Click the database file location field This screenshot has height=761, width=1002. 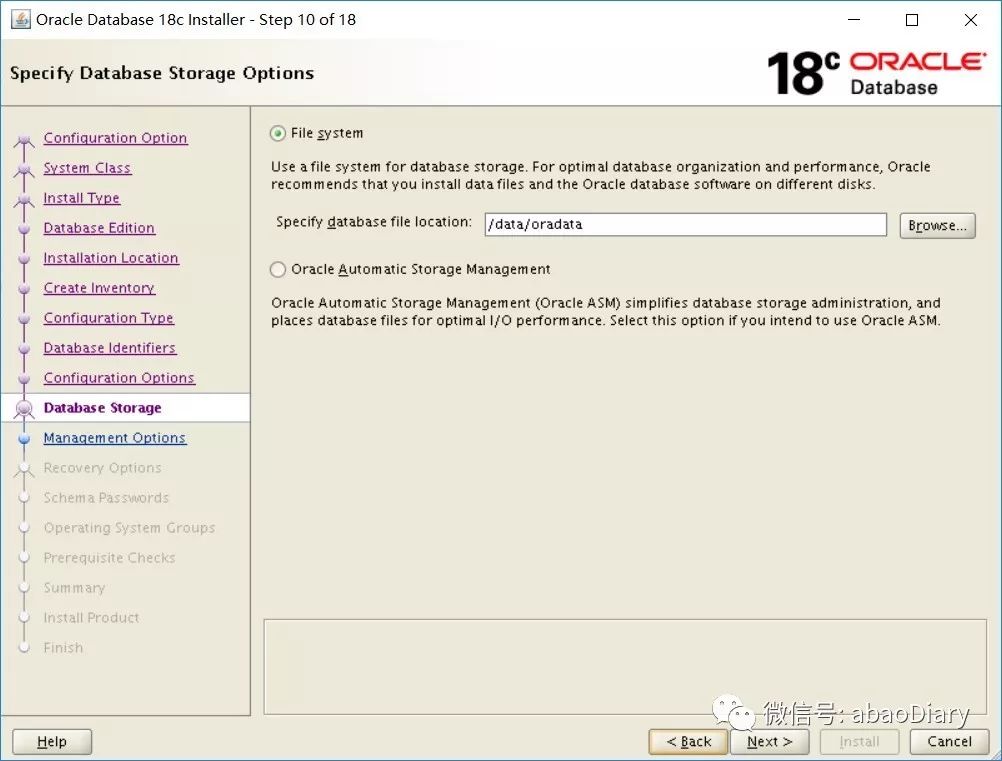pyautogui.click(x=685, y=224)
